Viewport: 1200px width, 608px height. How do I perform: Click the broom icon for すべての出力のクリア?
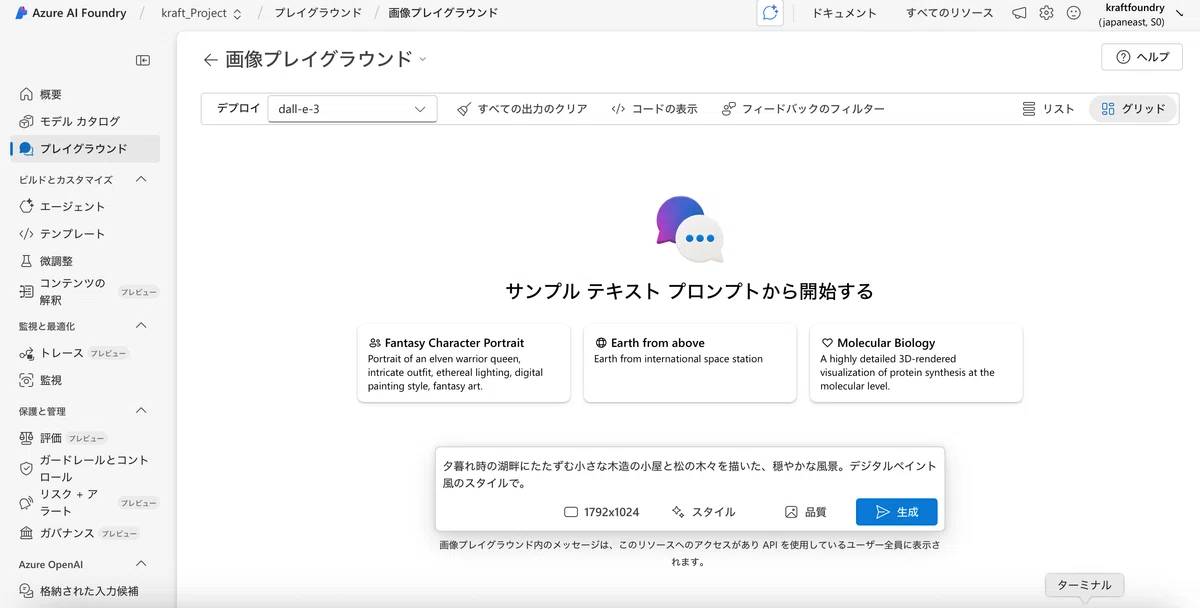pos(464,109)
